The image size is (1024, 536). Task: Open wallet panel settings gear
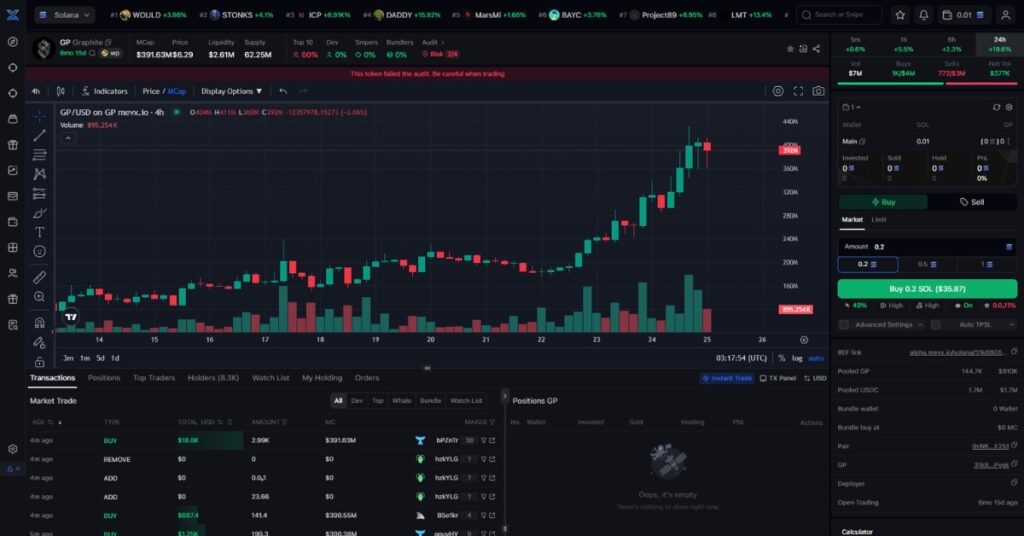1009,107
